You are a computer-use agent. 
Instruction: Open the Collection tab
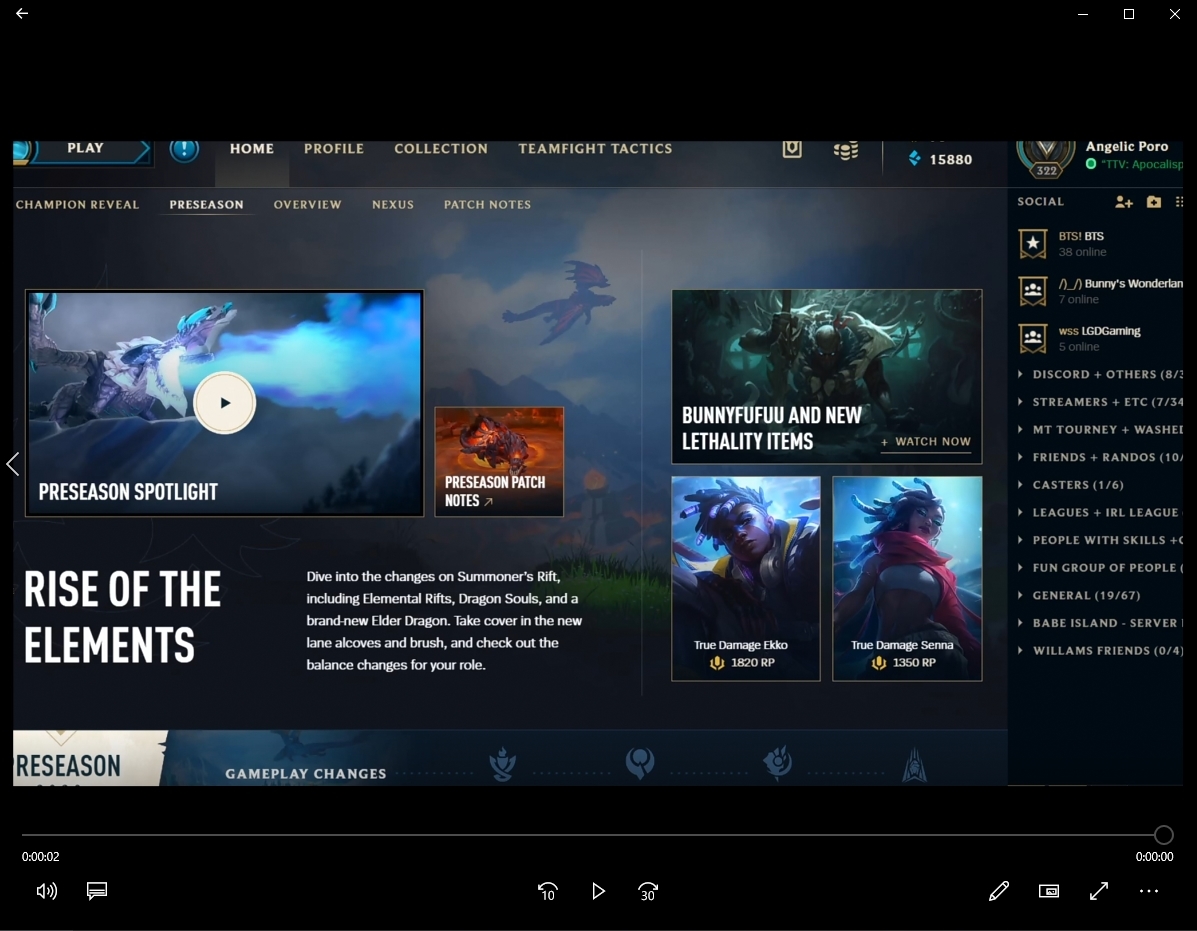tap(440, 149)
